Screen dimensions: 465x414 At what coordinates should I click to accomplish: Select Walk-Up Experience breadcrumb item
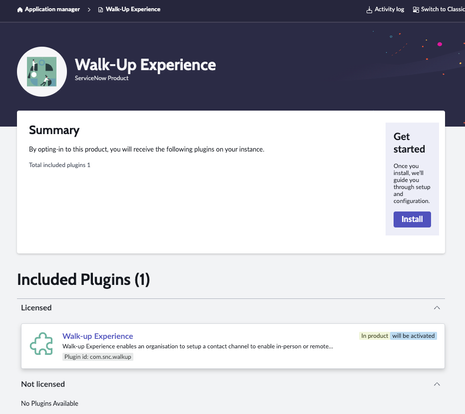coord(133,9)
